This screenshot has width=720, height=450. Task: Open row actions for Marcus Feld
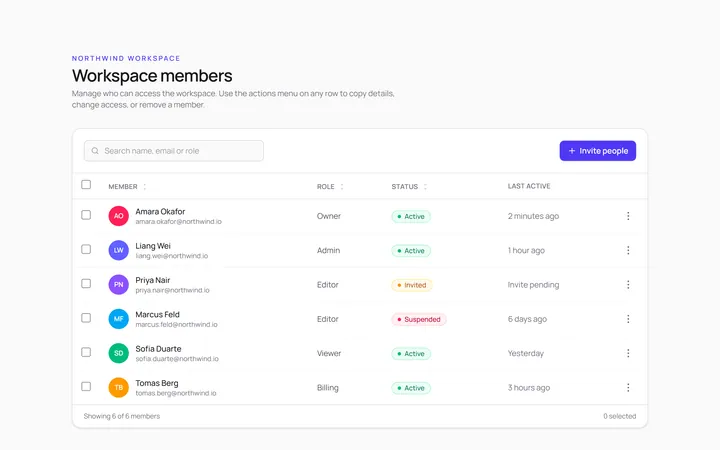[628, 319]
